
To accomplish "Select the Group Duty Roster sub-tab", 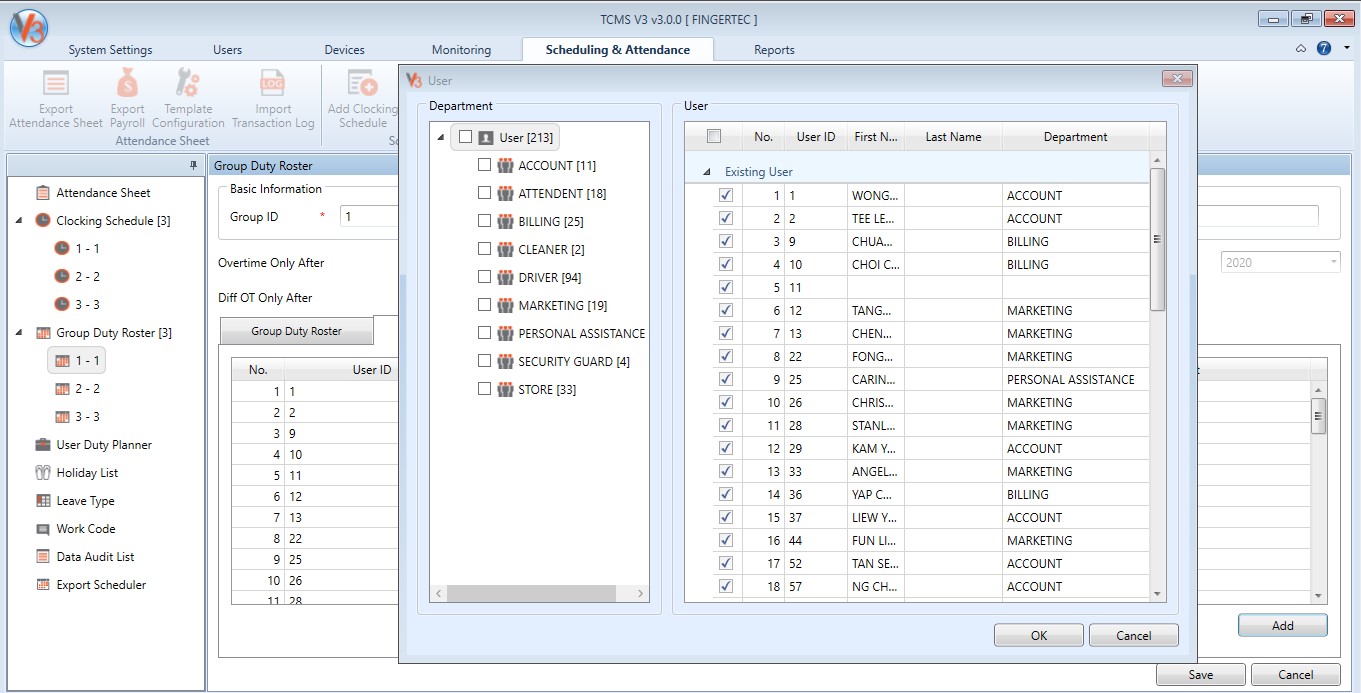I will coord(296,331).
